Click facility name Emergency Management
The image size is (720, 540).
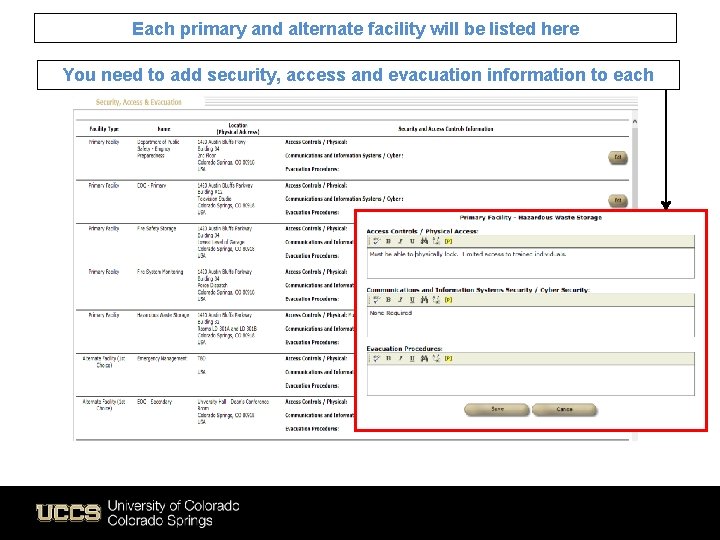point(162,358)
